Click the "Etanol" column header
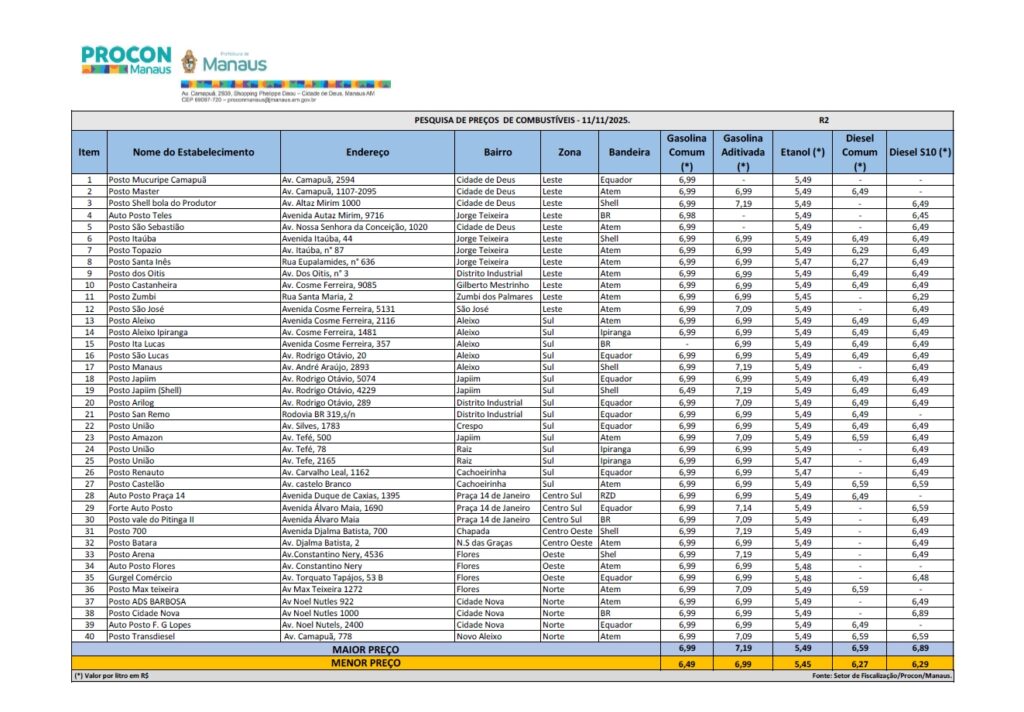 803,152
